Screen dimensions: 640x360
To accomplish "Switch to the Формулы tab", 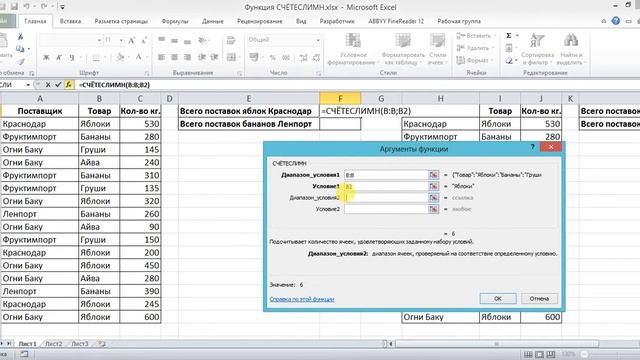I will tap(175, 21).
